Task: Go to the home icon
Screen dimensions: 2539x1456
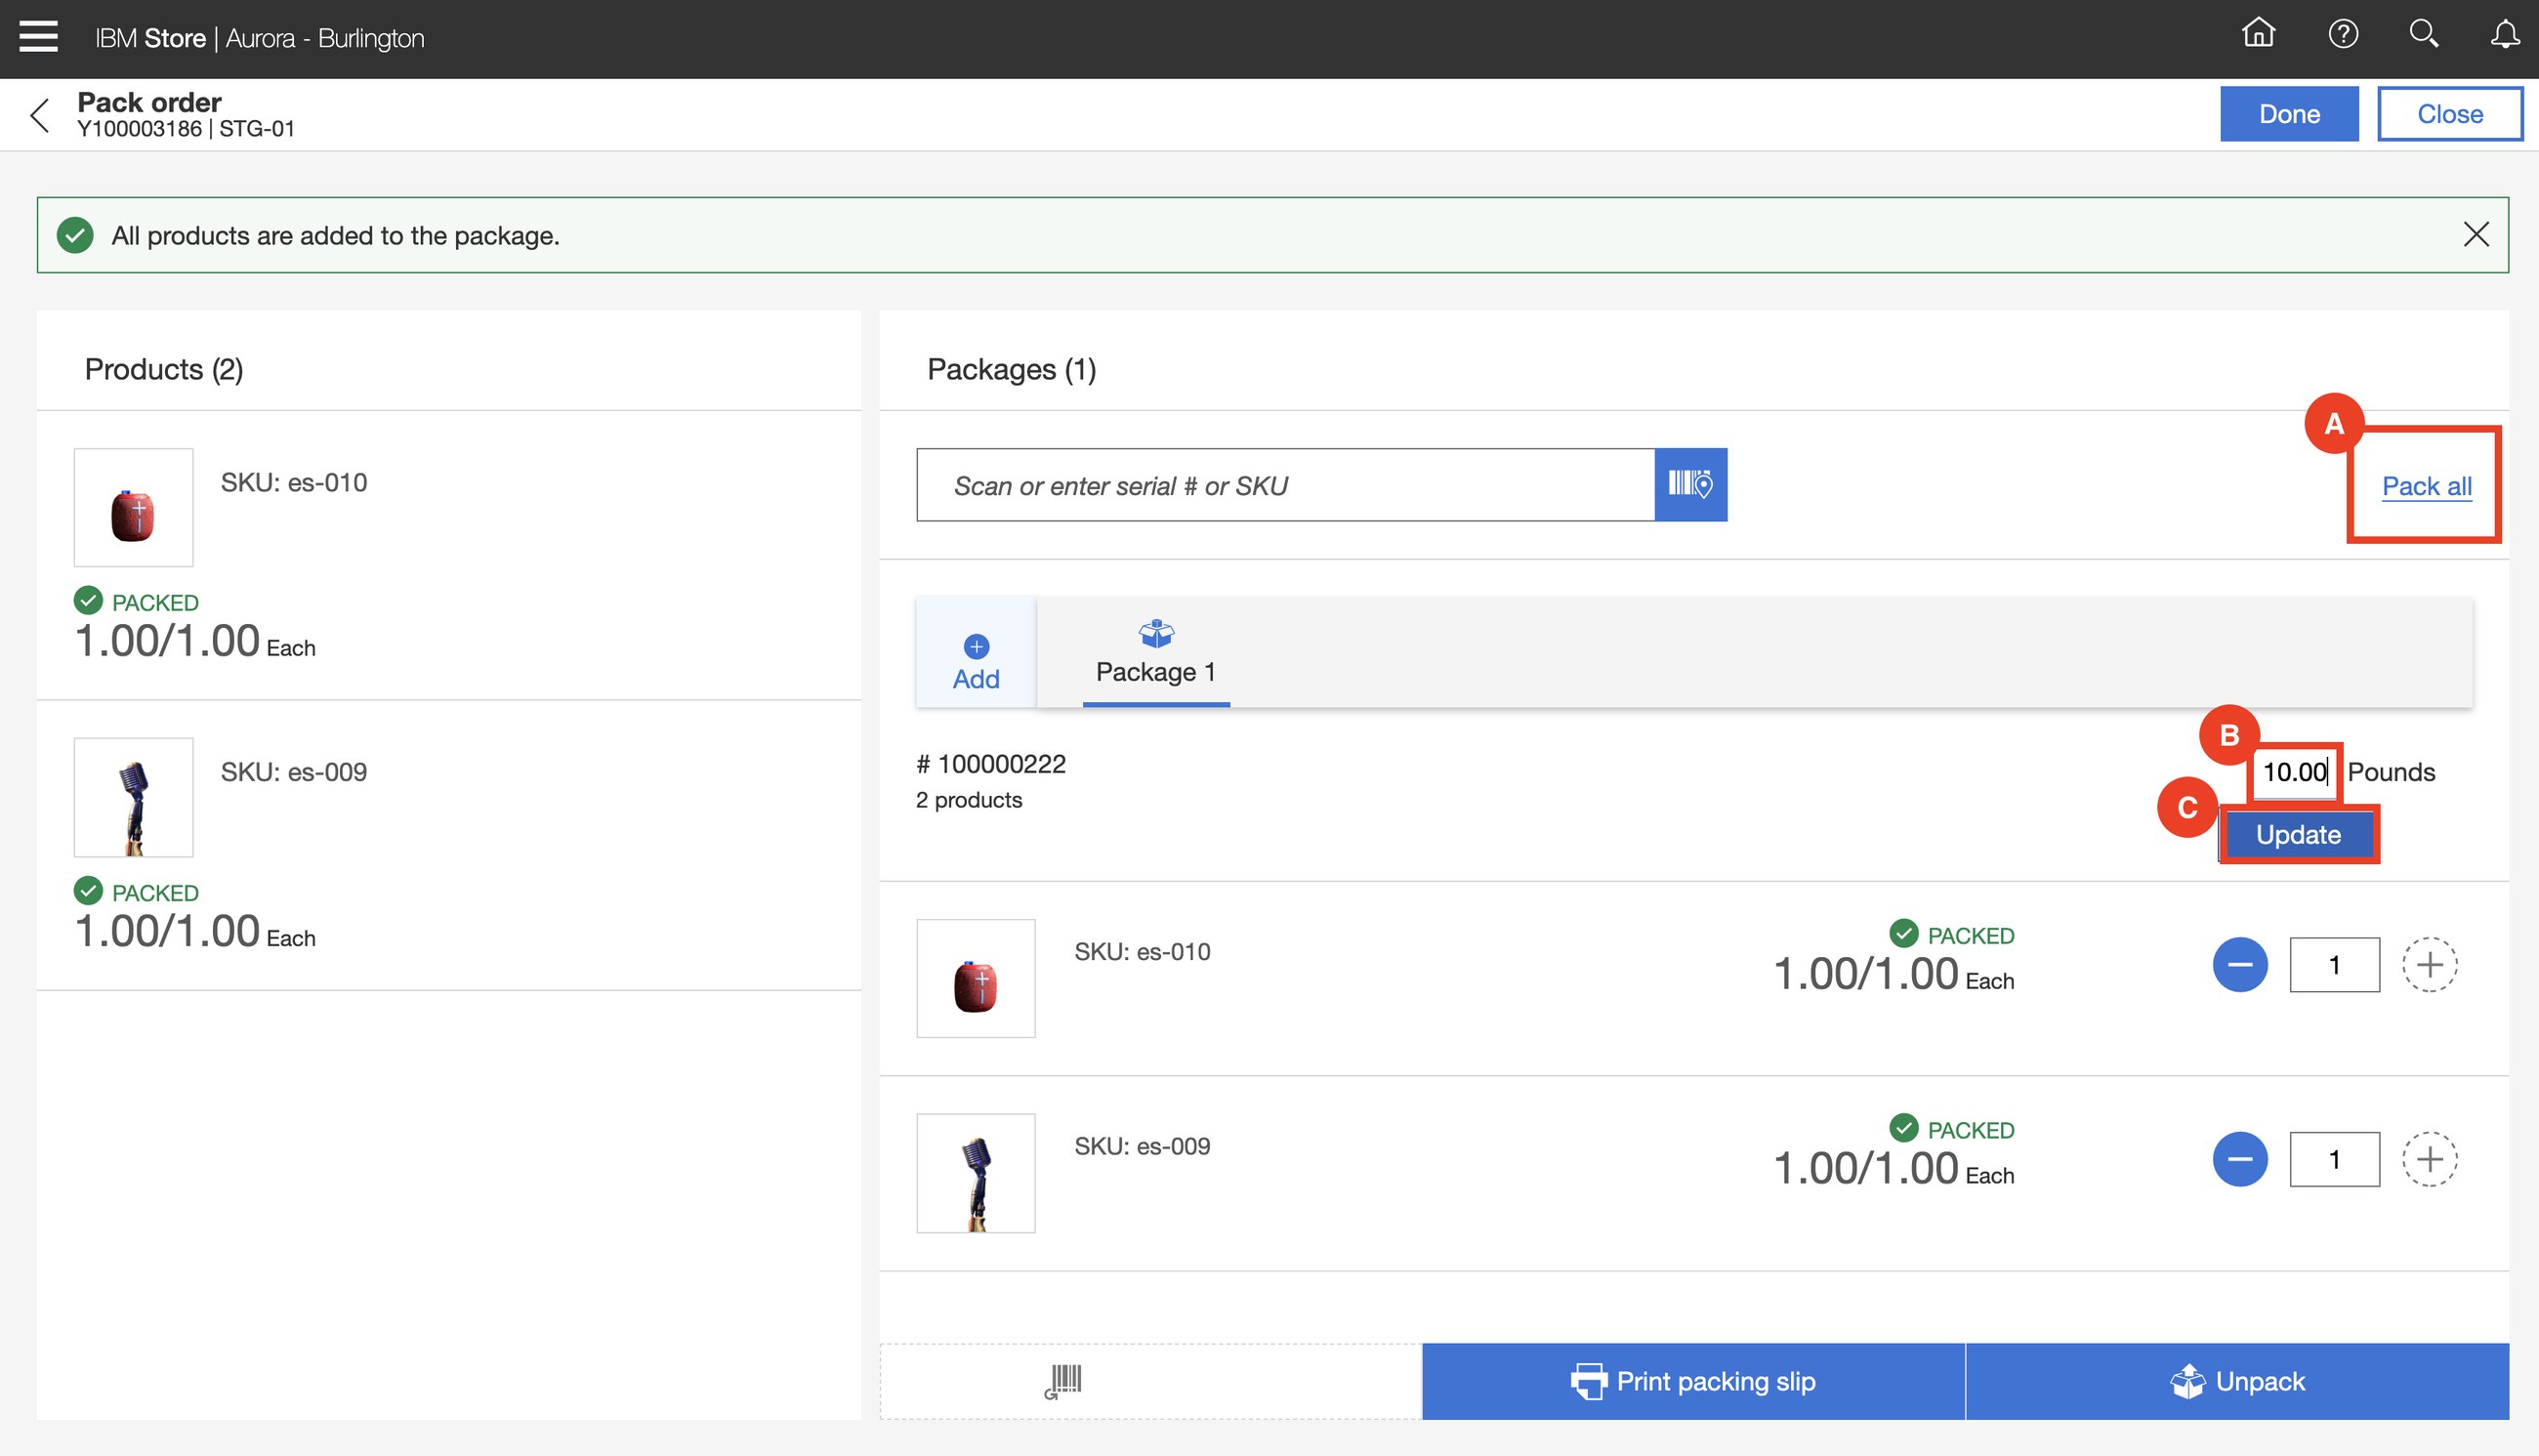Action: (2258, 35)
